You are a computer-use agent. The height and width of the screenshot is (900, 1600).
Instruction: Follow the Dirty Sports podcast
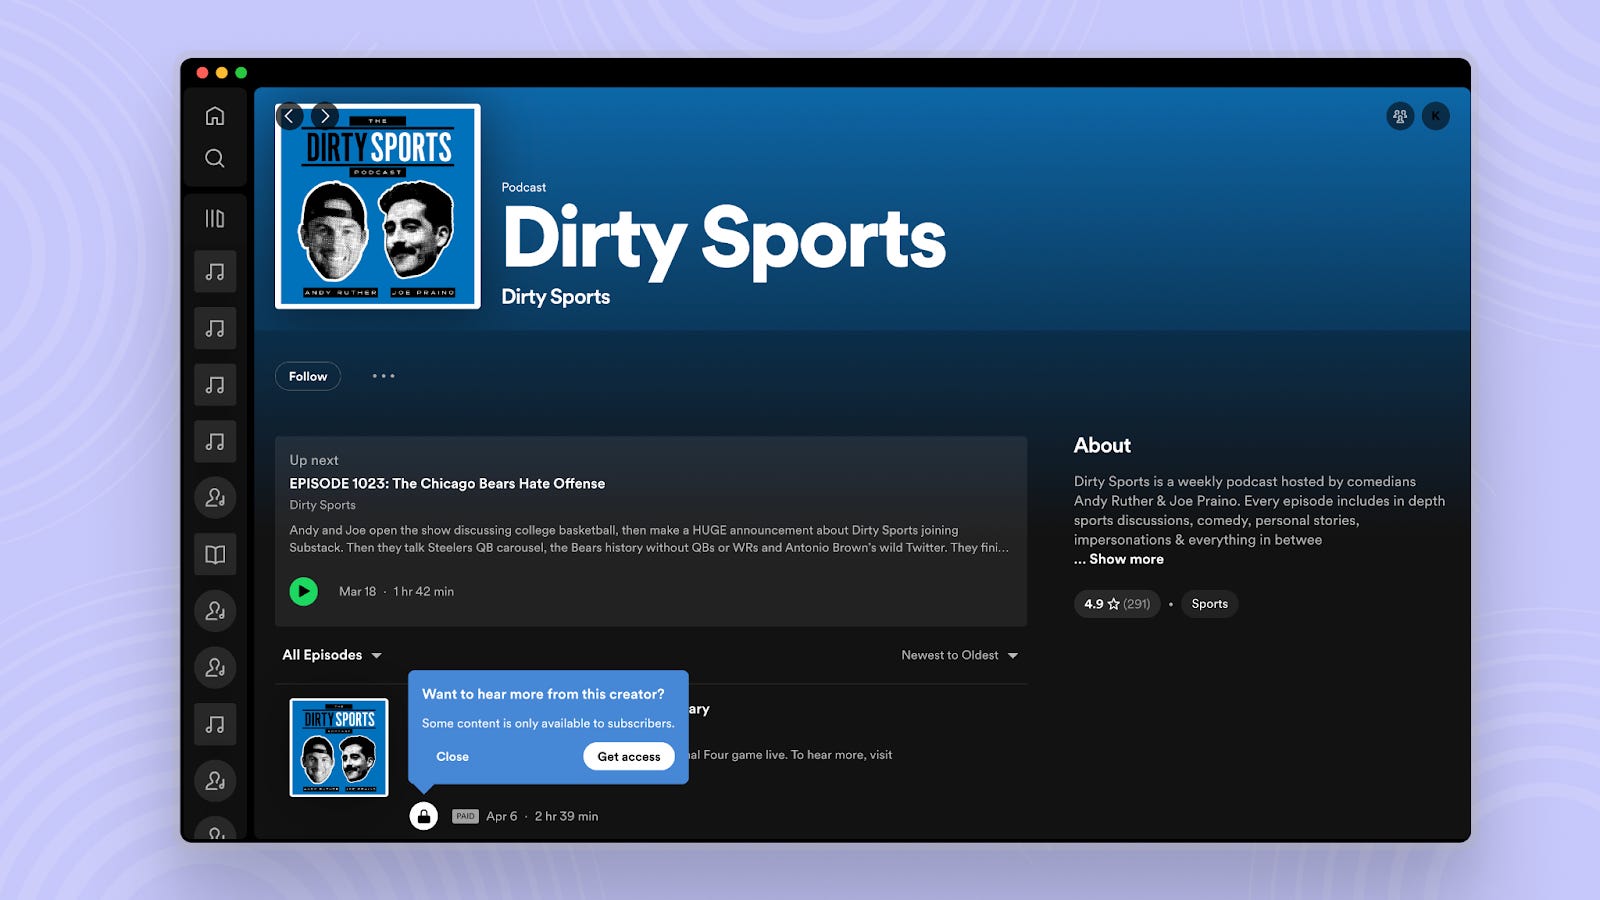pyautogui.click(x=308, y=376)
